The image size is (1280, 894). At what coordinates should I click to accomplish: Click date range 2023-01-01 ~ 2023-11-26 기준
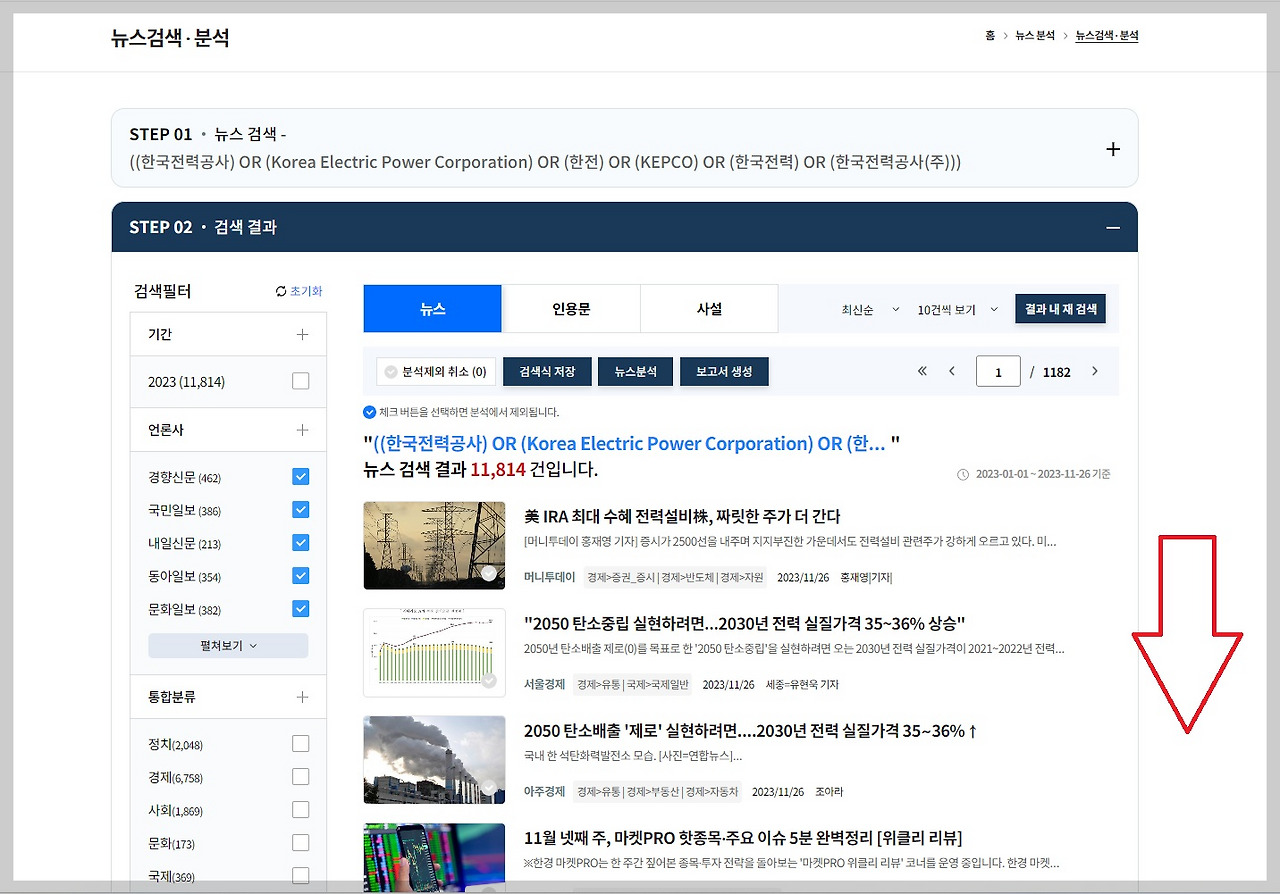coord(1043,474)
